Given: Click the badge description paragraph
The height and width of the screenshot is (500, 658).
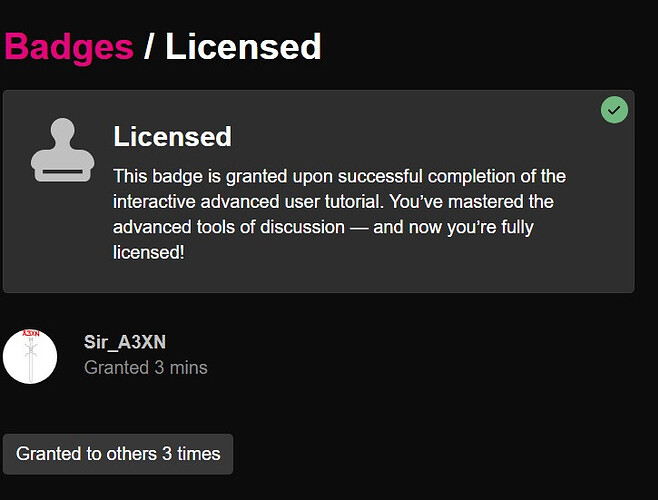Looking at the screenshot, I should point(340,214).
